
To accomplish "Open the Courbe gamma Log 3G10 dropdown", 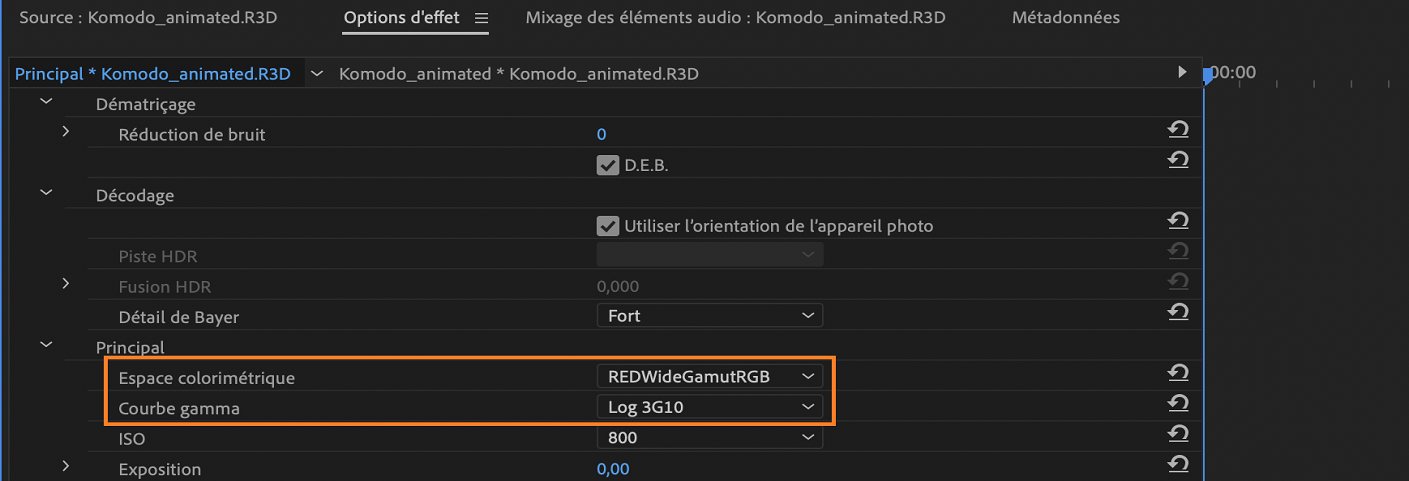I will coord(709,407).
